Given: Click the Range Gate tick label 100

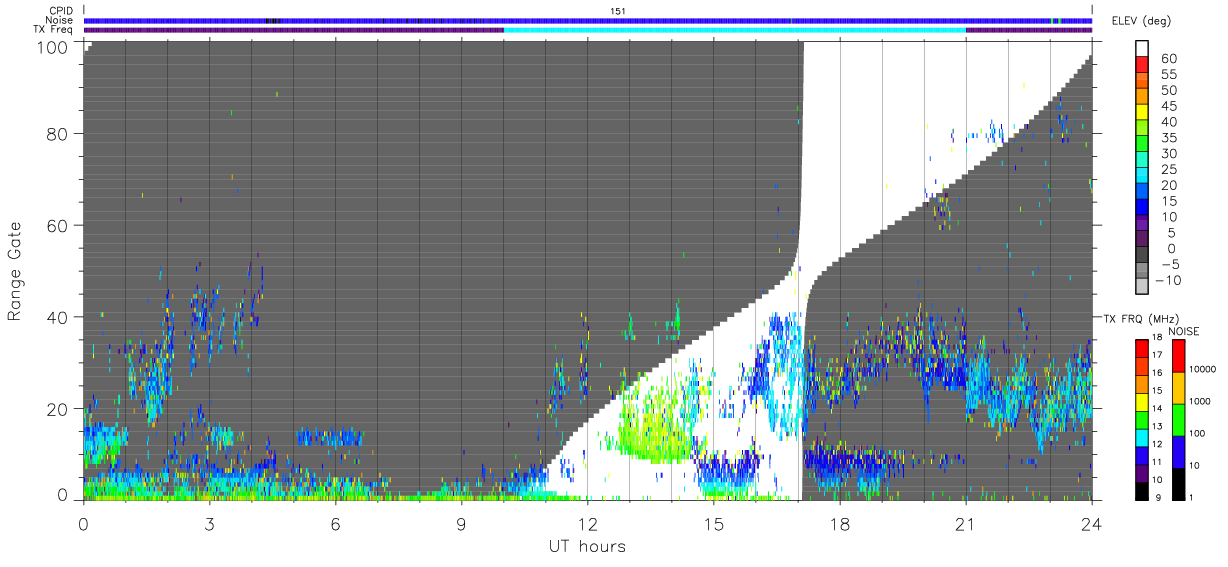Looking at the screenshot, I should (52, 47).
